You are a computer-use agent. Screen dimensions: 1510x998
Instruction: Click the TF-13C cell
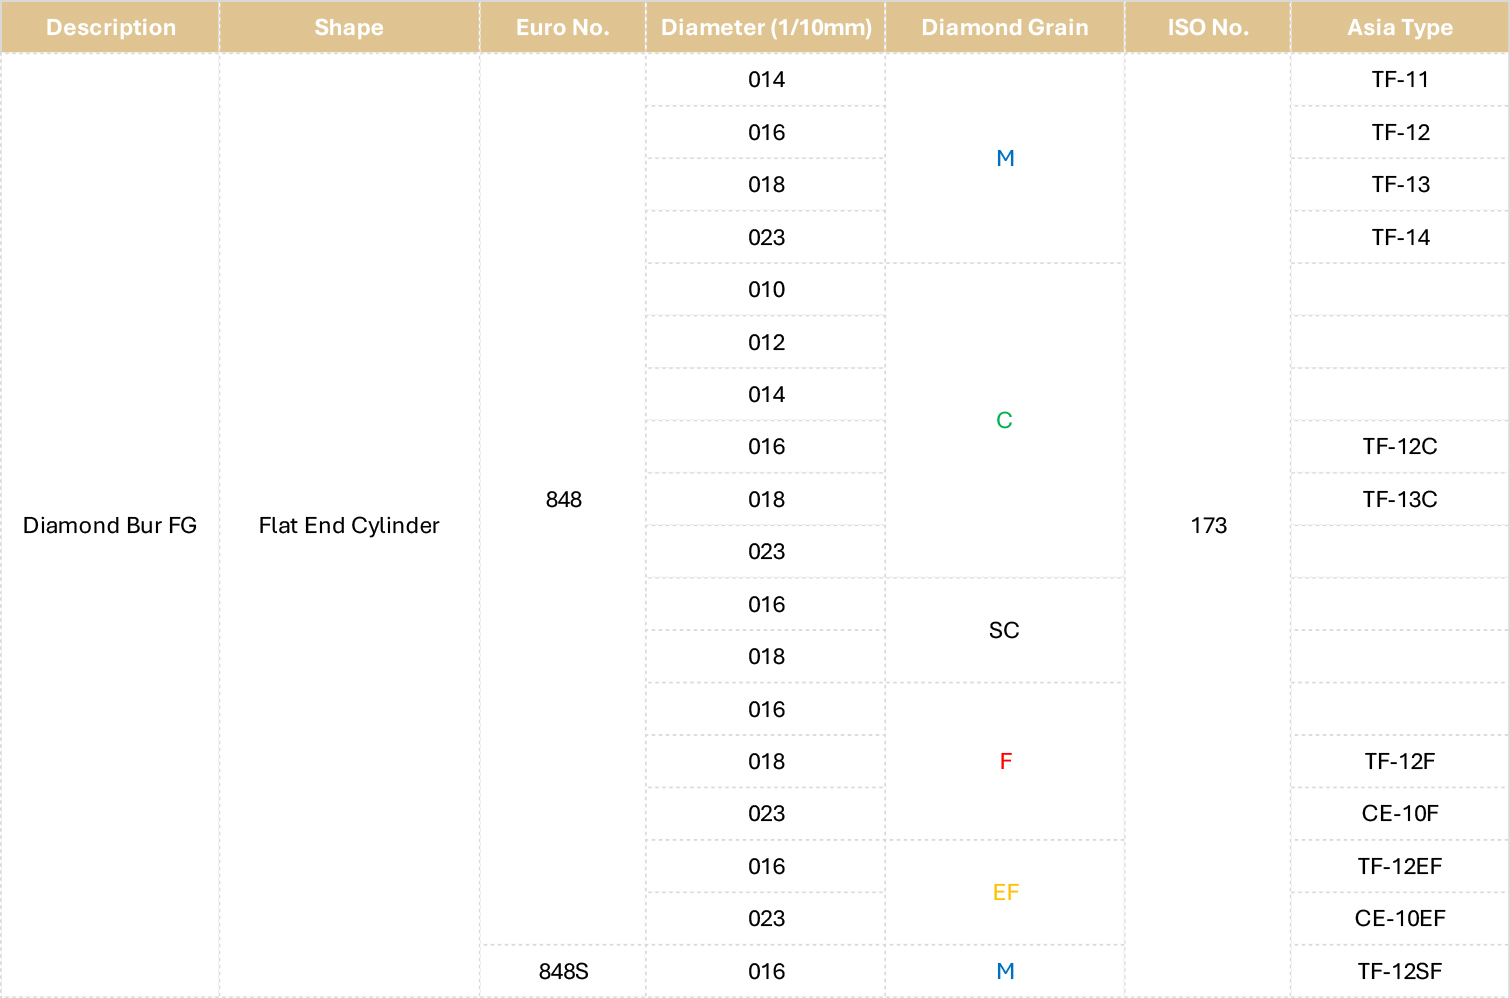[x=1400, y=499]
